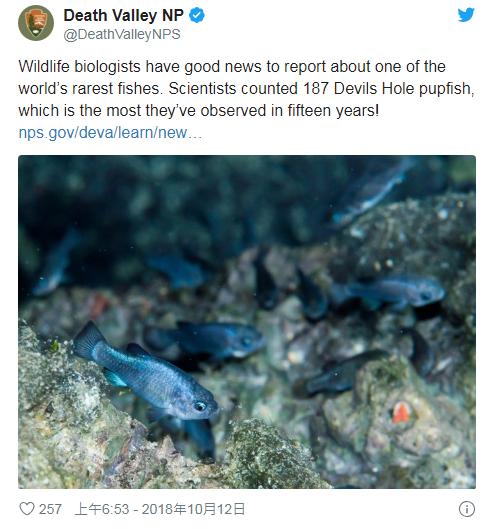View the 257 likes count
Image resolution: width=484 pixels, height=529 pixels.
50,509
